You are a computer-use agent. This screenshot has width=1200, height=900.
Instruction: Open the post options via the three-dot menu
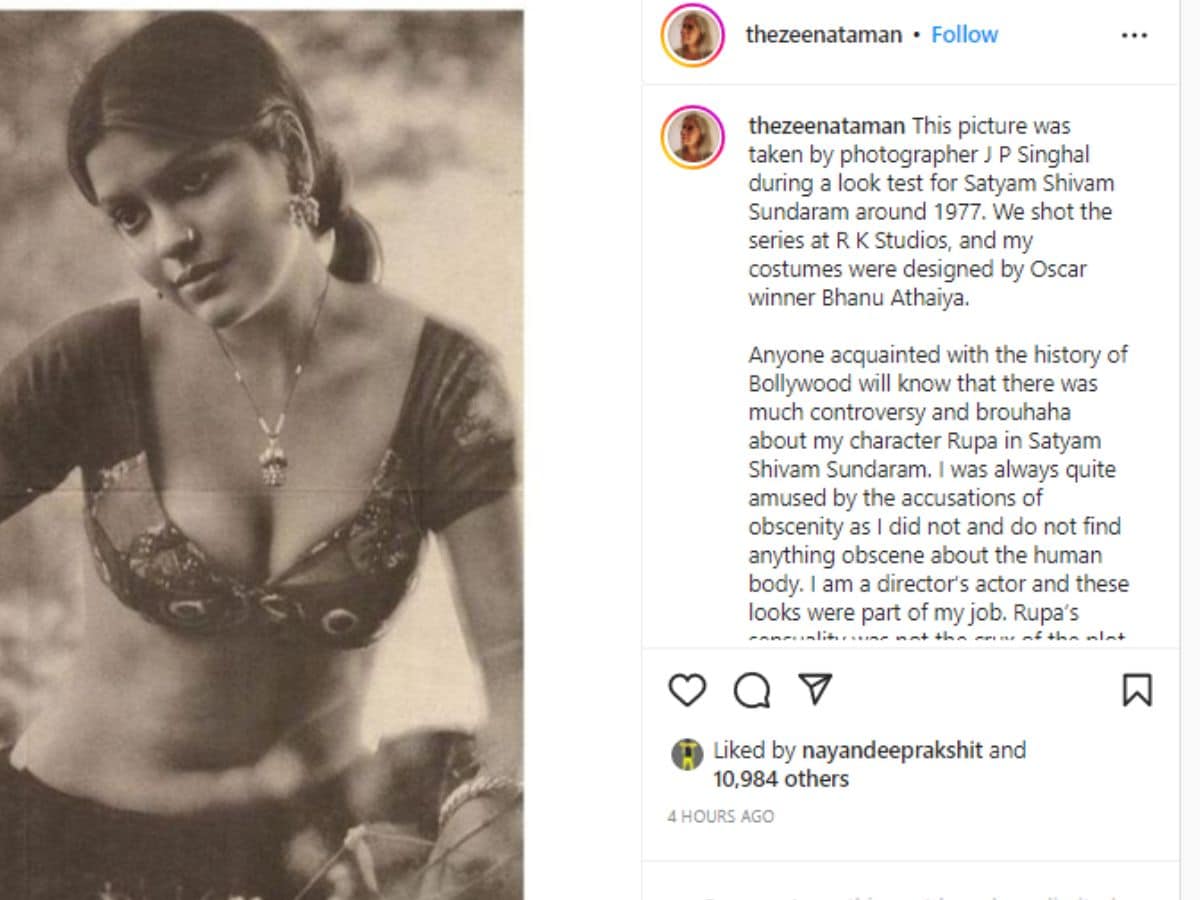pos(1135,34)
